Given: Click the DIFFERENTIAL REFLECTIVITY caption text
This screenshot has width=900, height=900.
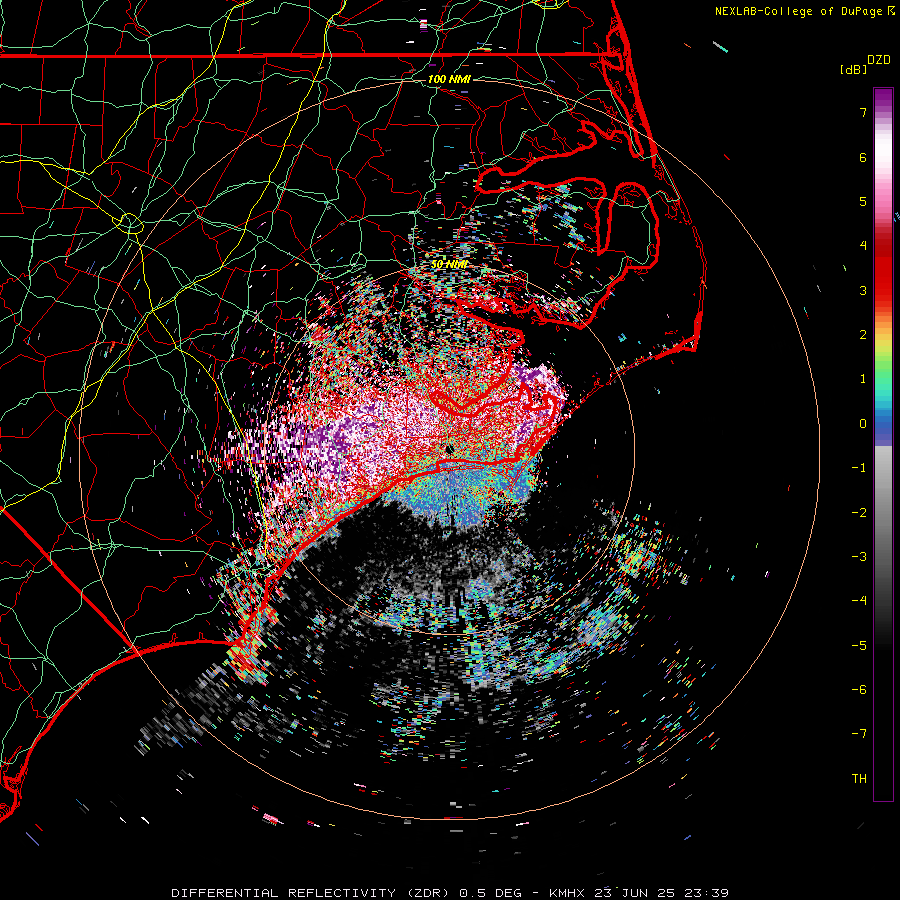Looking at the screenshot, I should tap(284, 893).
